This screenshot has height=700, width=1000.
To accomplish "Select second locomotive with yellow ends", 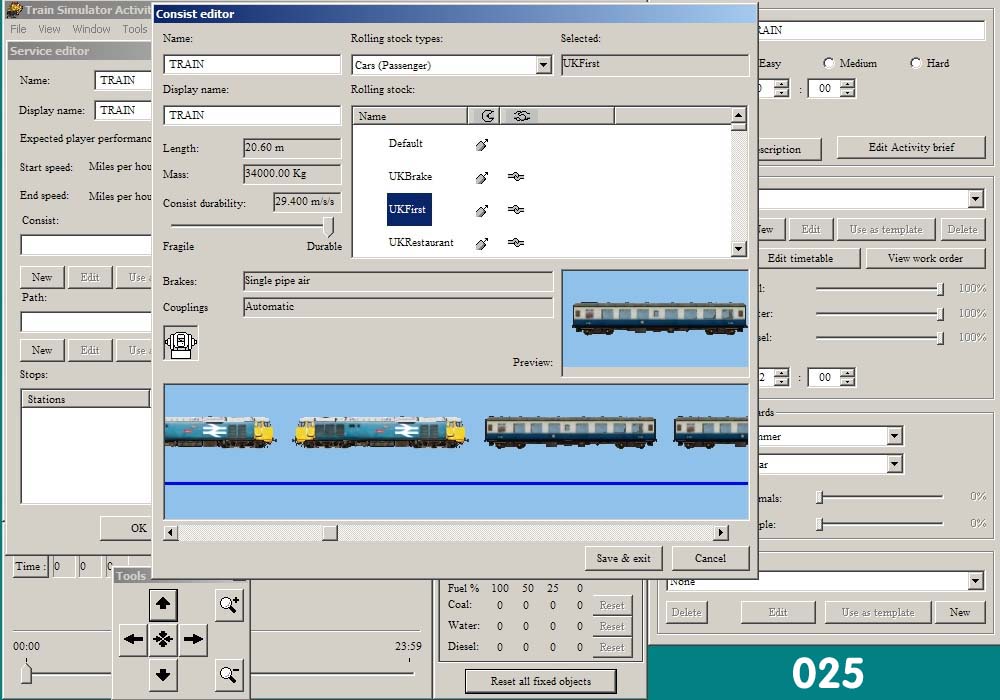I will click(x=380, y=432).
